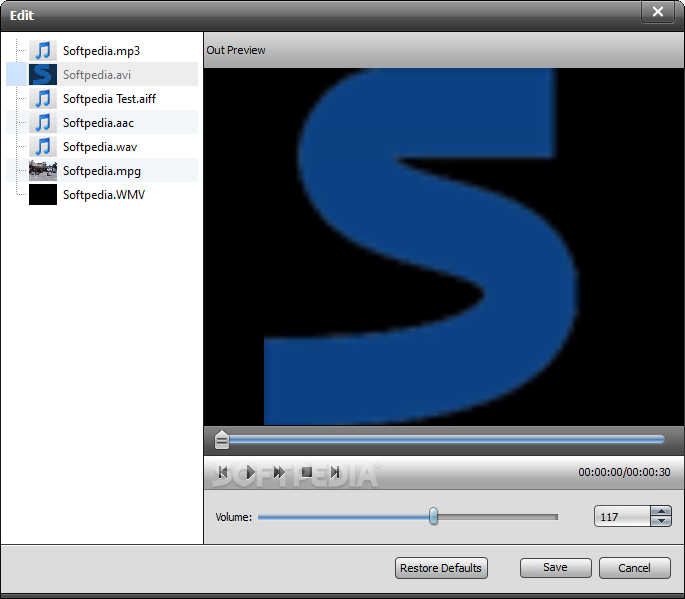Click the Softpedia.mpg video thumbnail
The image size is (685, 599).
click(43, 170)
